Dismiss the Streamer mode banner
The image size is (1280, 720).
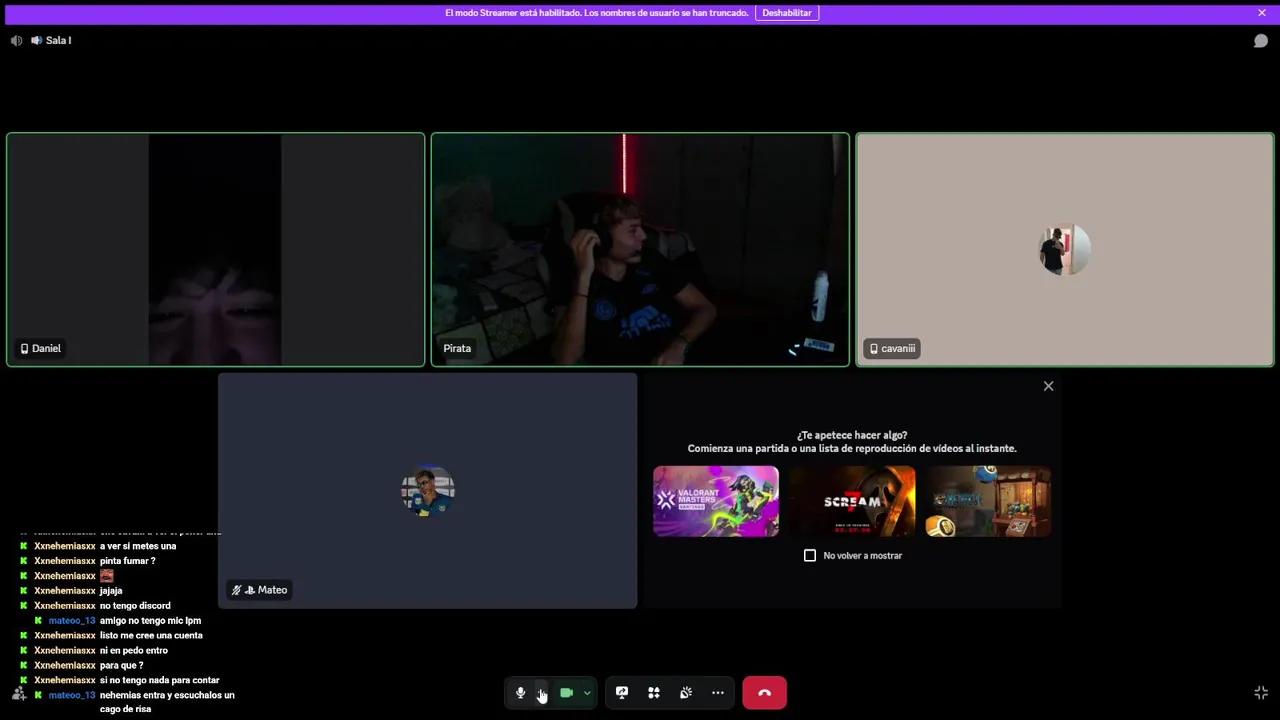[1262, 13]
